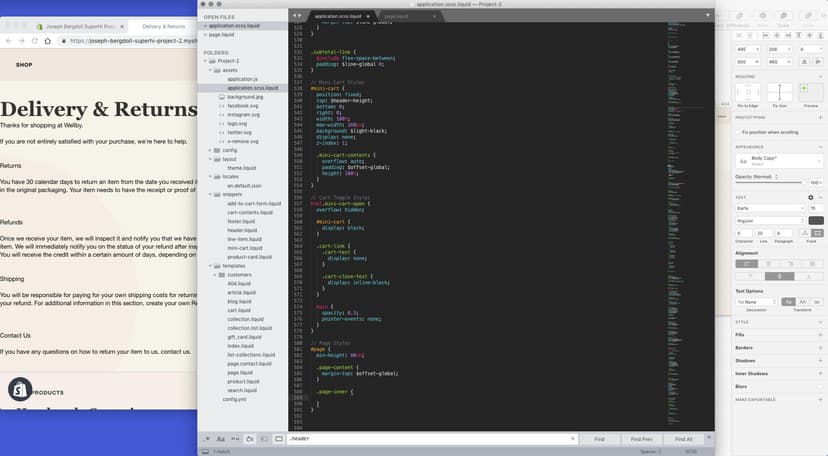Click the Pin to Edge resizing icon

pyautogui.click(x=748, y=92)
